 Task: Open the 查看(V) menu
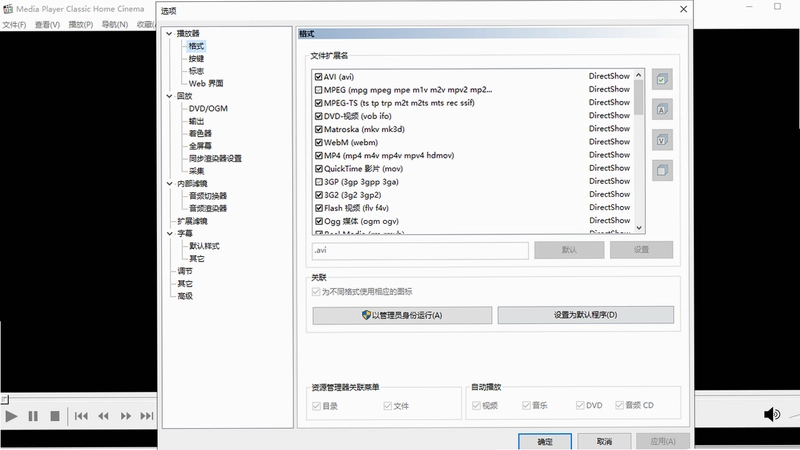[47, 24]
